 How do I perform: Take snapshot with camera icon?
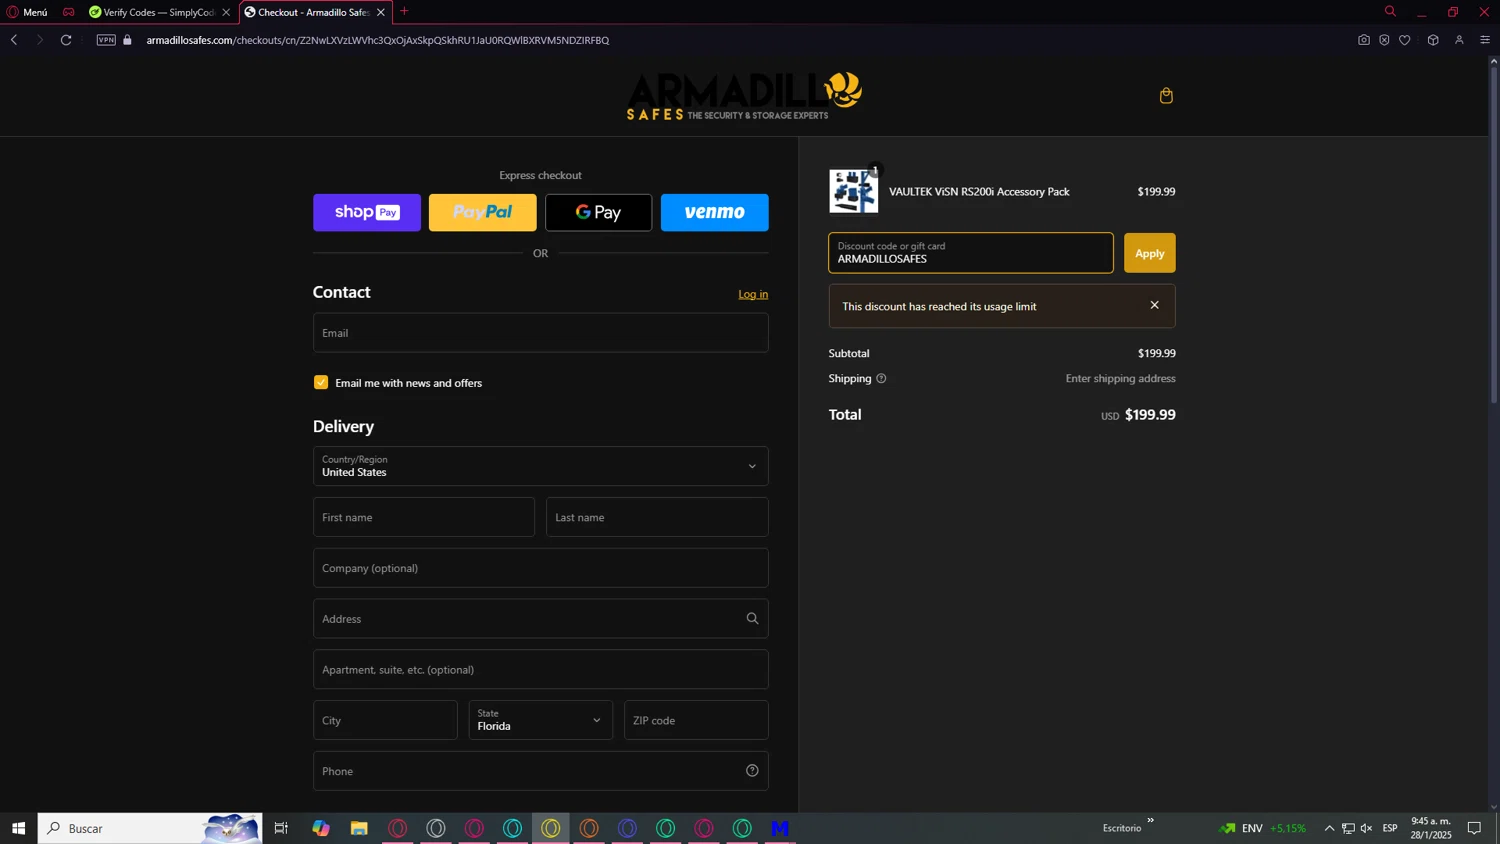pyautogui.click(x=1364, y=40)
